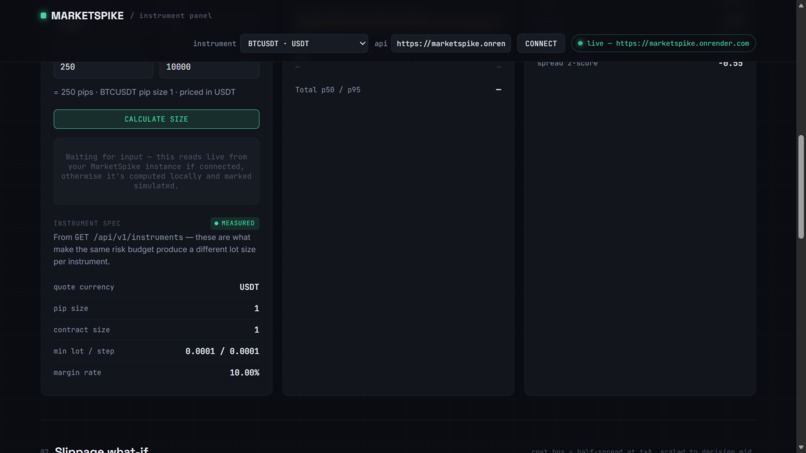Click the 'contract size' row value 1

257,330
